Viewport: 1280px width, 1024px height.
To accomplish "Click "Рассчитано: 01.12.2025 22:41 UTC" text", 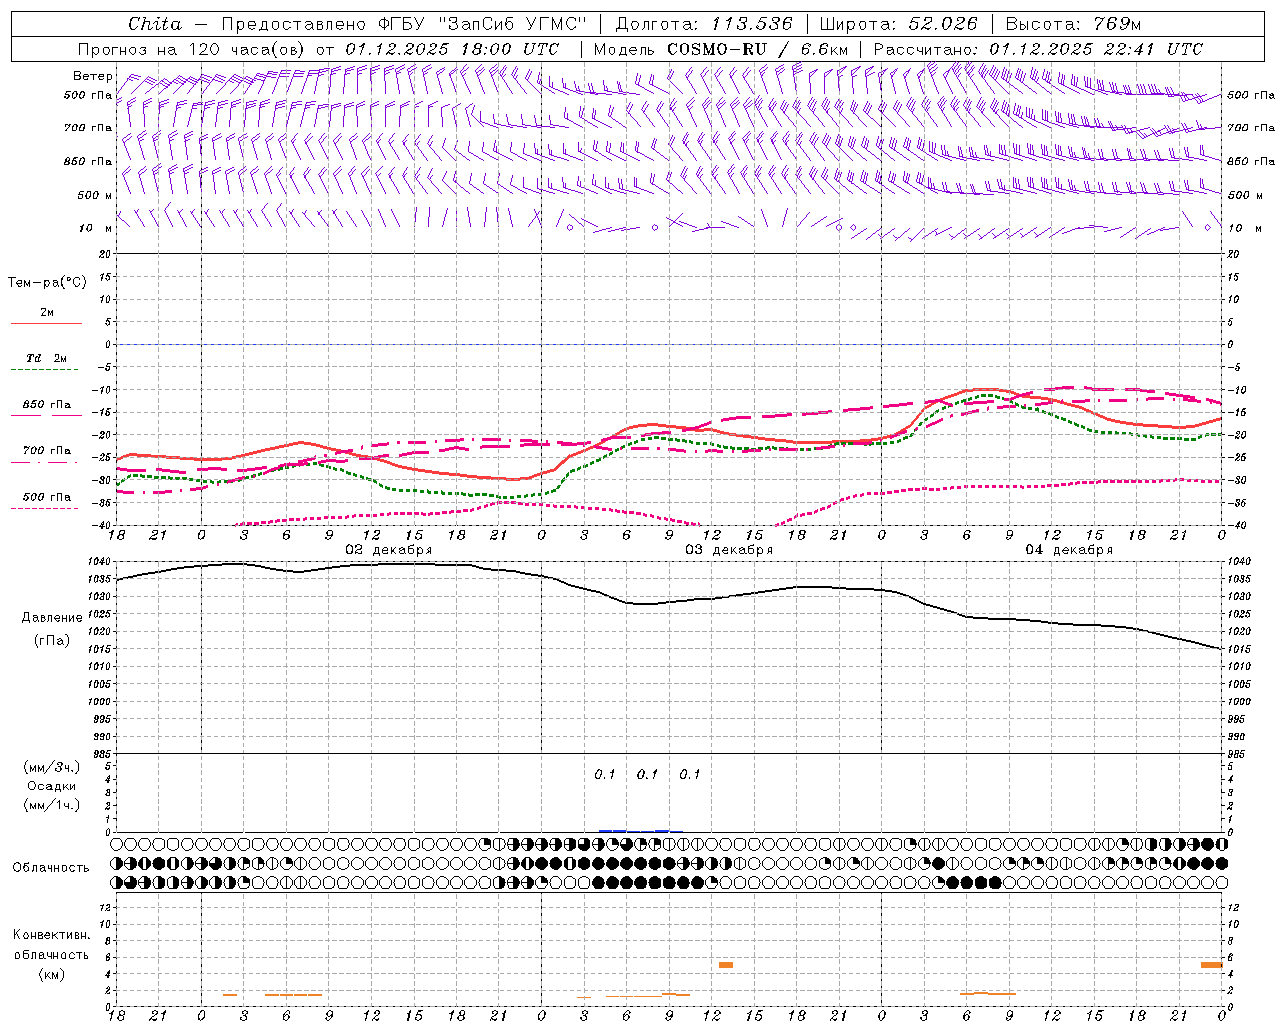I will (1038, 49).
